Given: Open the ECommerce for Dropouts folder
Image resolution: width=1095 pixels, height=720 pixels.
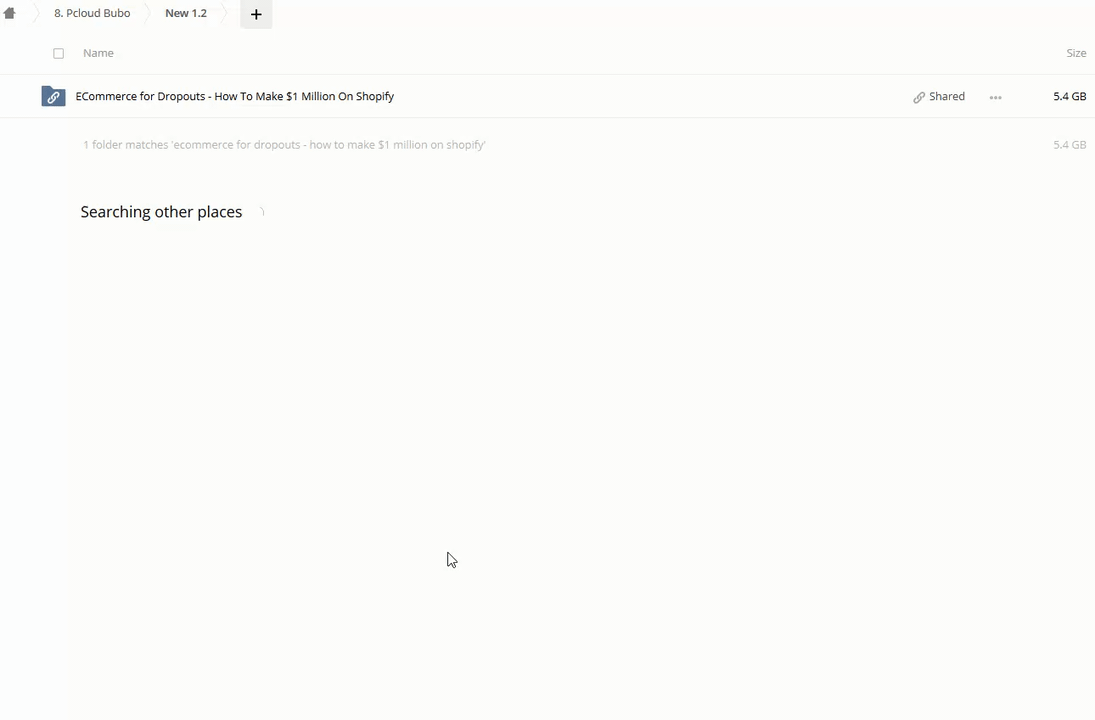Looking at the screenshot, I should pyautogui.click(x=235, y=97).
